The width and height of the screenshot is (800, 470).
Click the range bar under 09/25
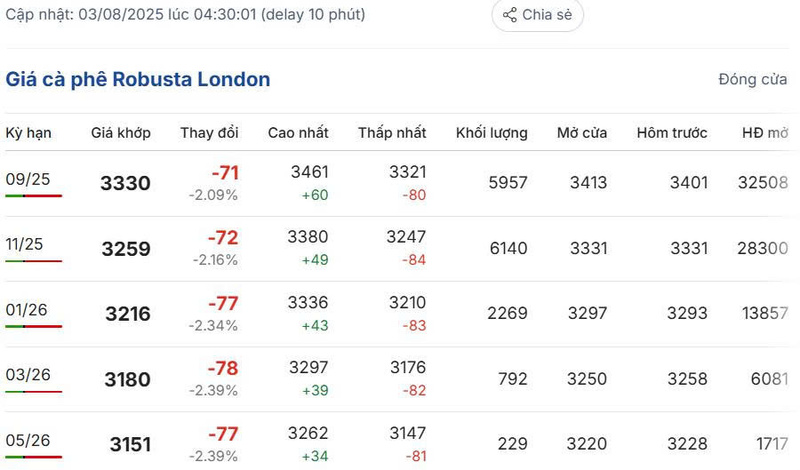(33, 196)
